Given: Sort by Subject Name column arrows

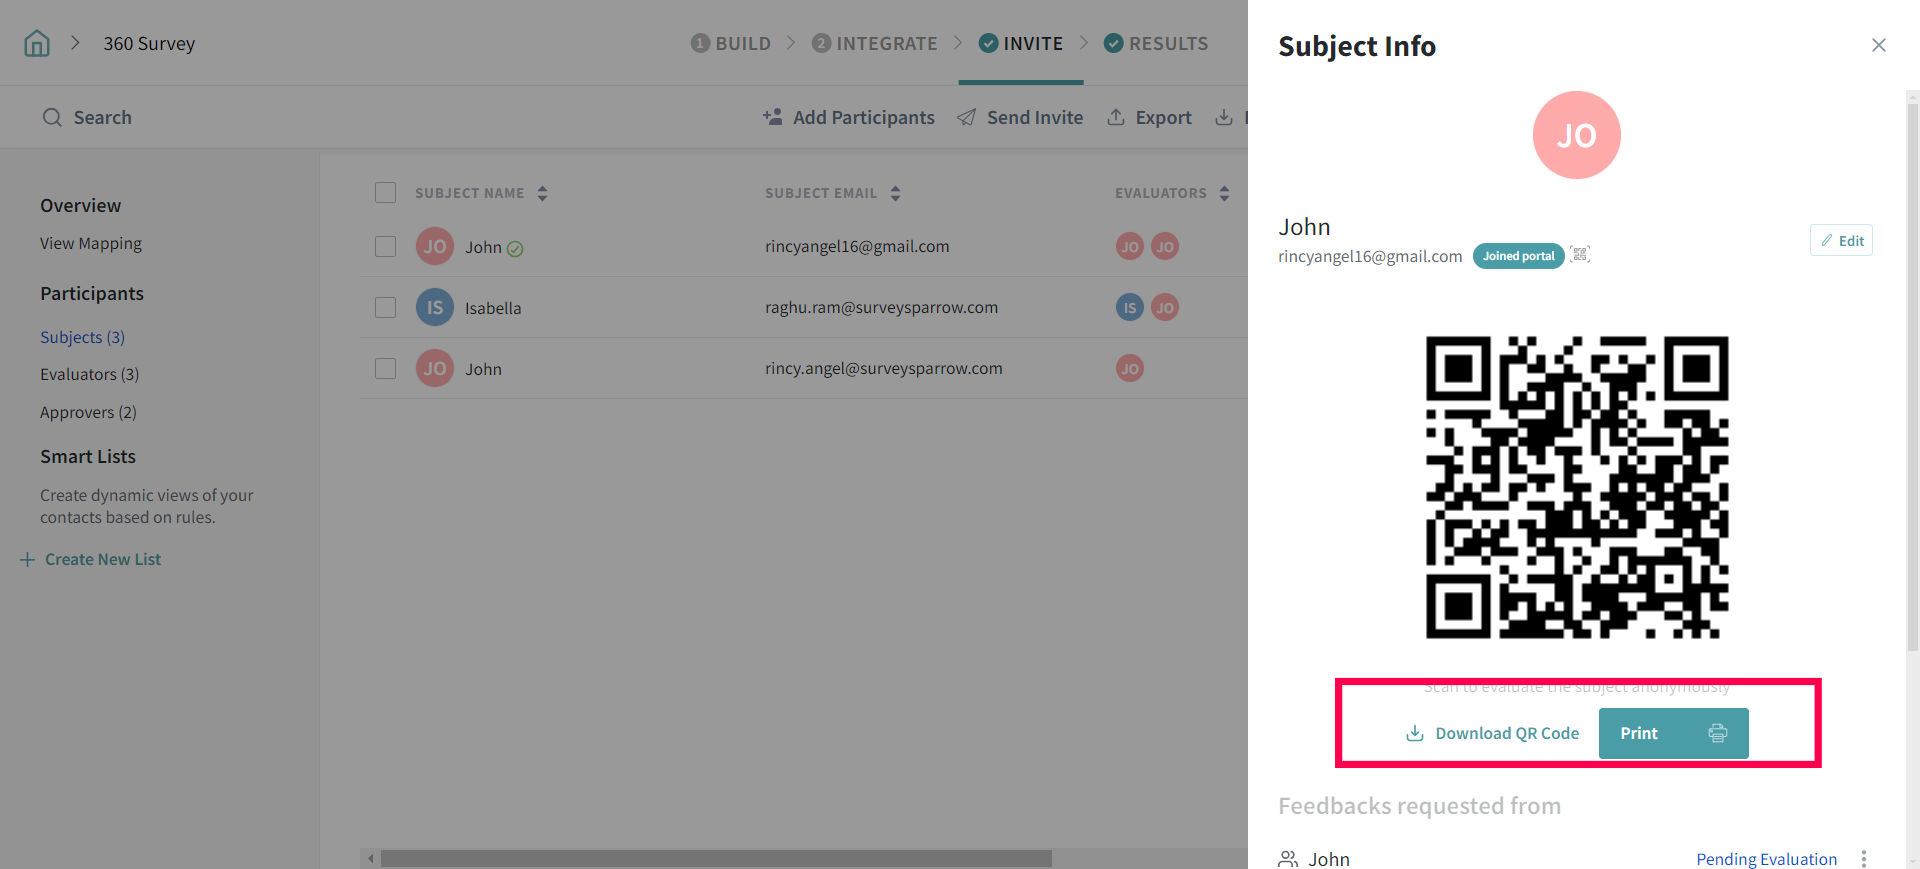Looking at the screenshot, I should click(542, 193).
